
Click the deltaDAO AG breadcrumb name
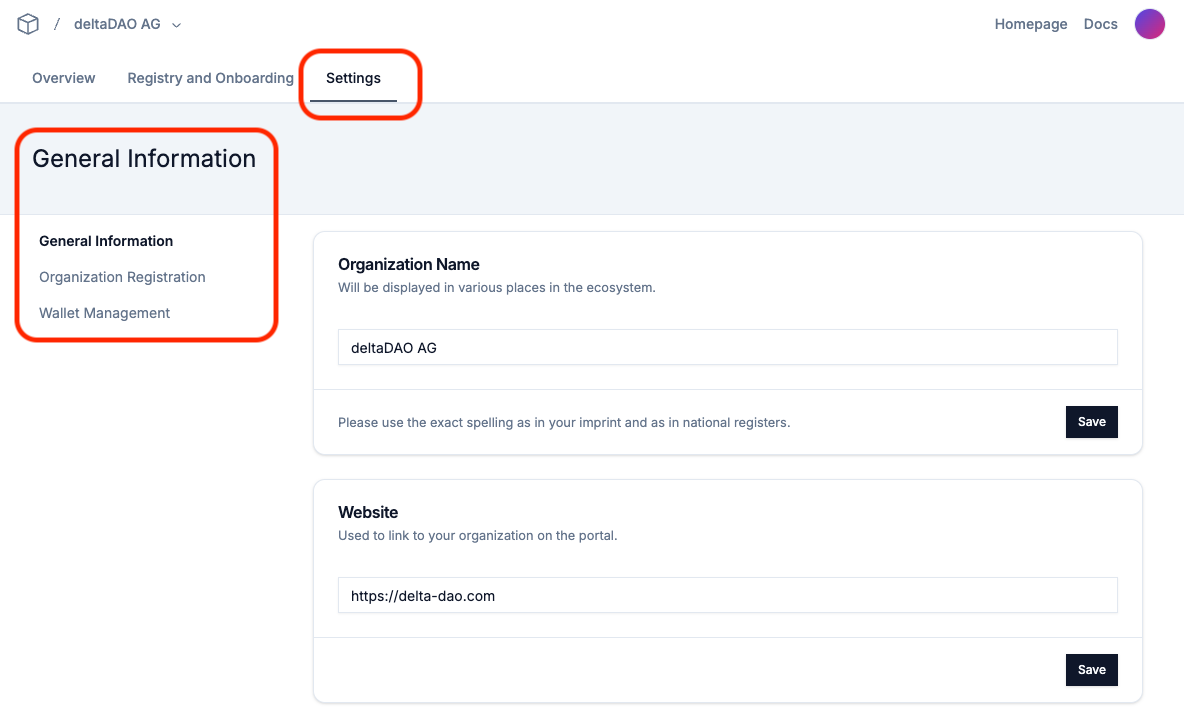pyautogui.click(x=117, y=24)
